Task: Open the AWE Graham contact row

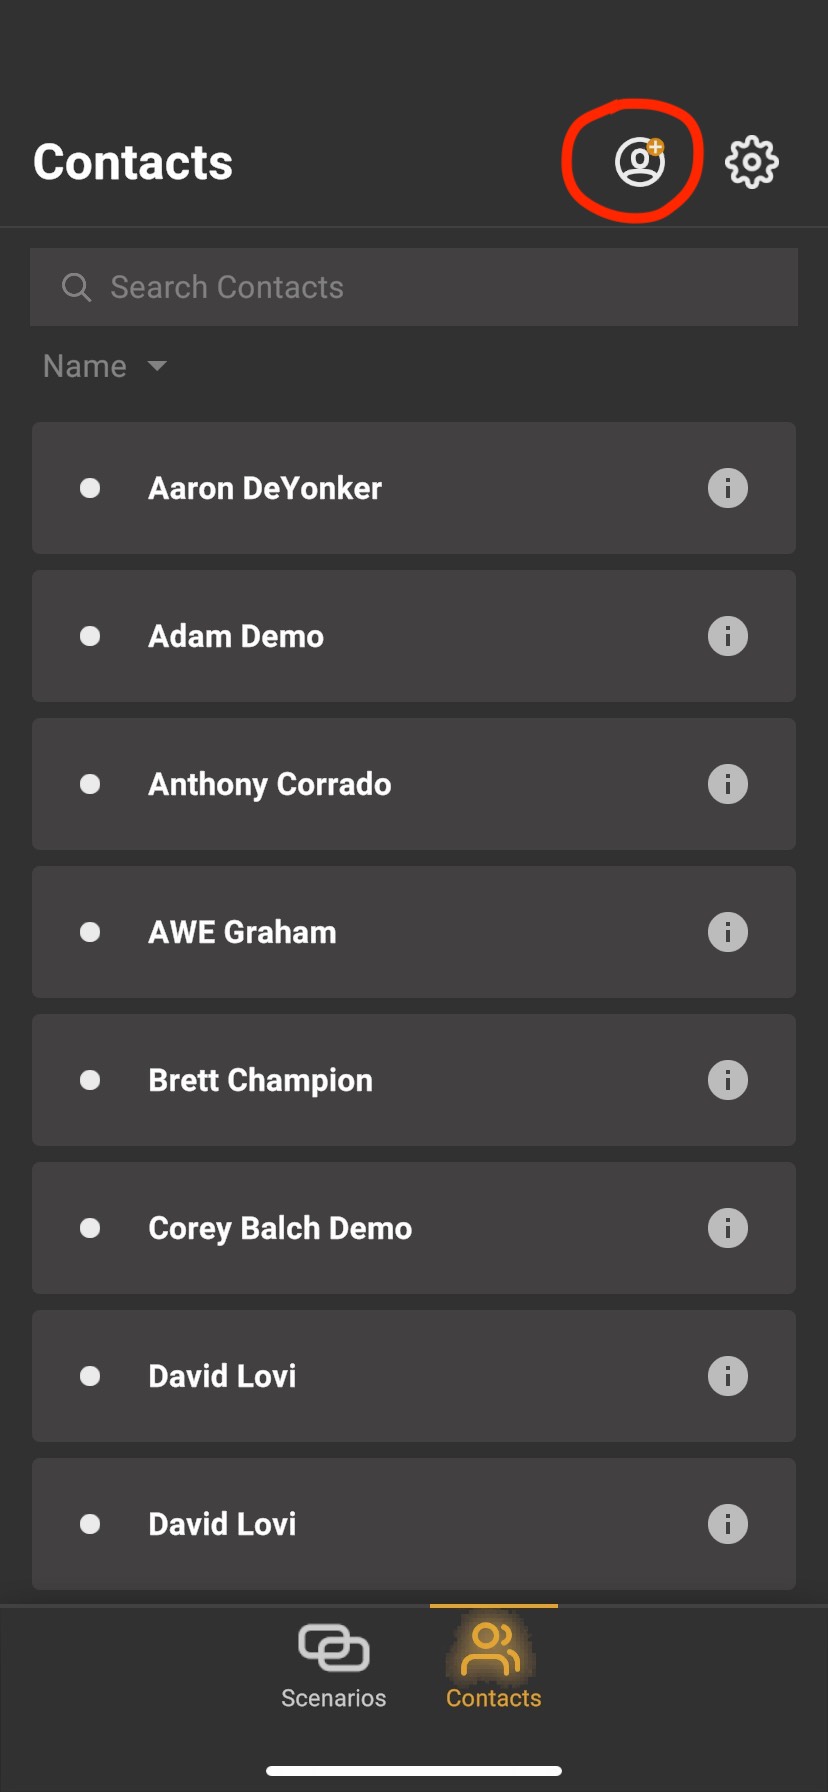Action: 414,932
